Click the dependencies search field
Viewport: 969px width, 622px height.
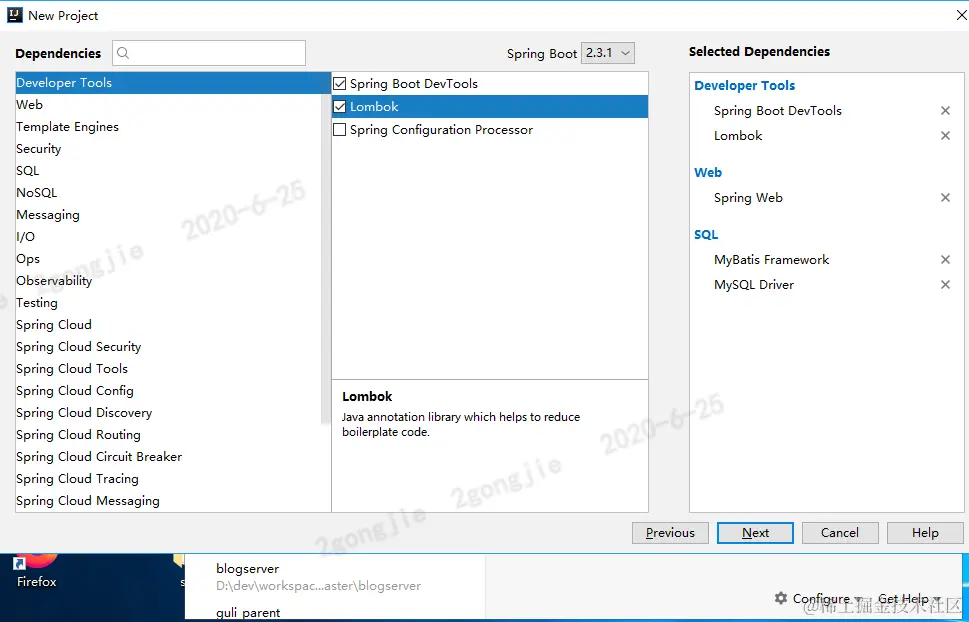(209, 53)
